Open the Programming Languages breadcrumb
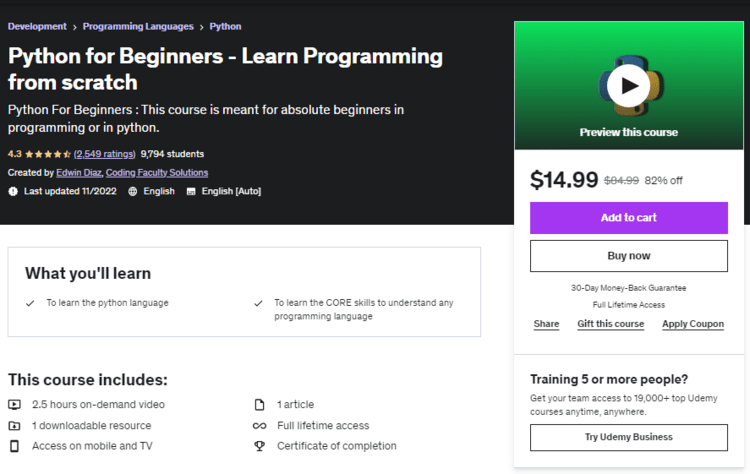The width and height of the screenshot is (750, 474). pos(138,26)
